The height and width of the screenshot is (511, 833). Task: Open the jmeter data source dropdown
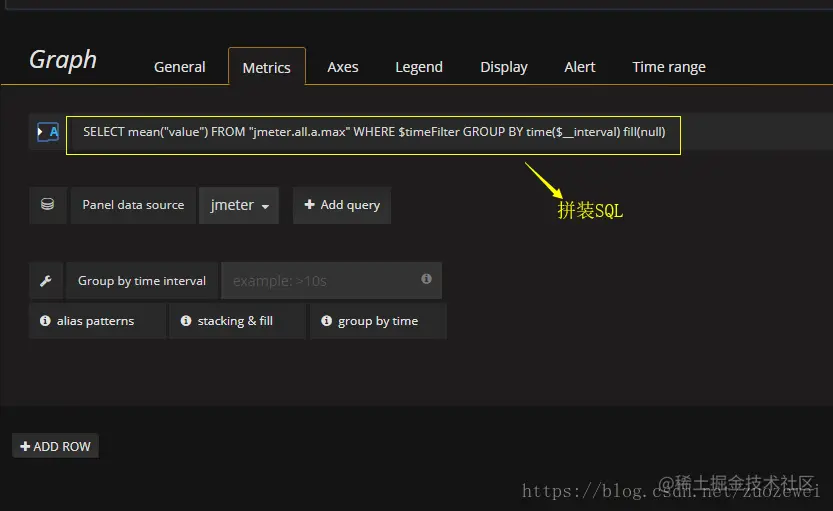[239, 205]
